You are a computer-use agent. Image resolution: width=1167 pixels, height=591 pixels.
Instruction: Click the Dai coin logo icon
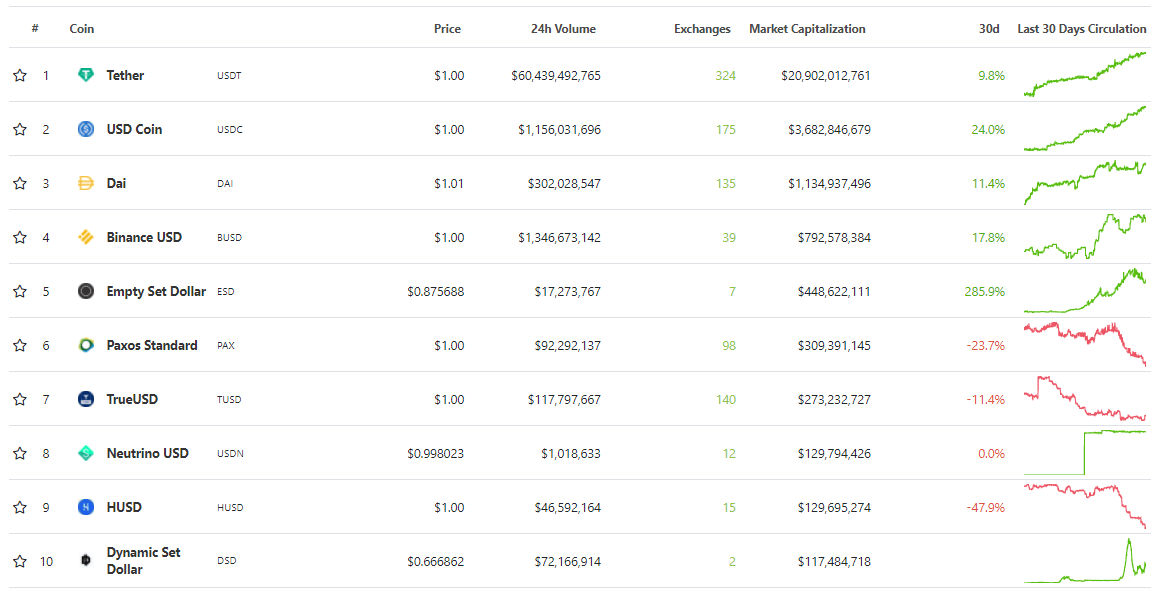(86, 183)
